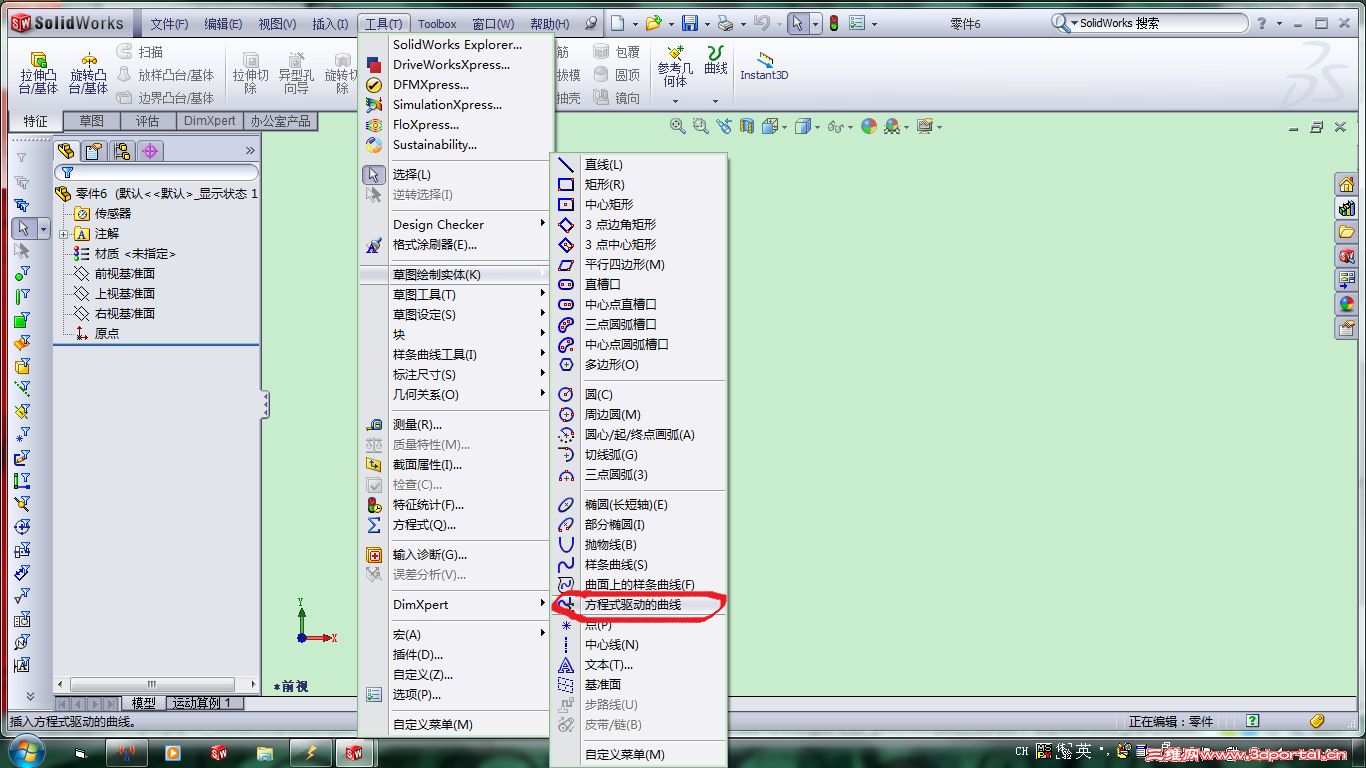The width and height of the screenshot is (1366, 768).
Task: Expand the arrow under 参考几何体
Action: pos(675,101)
